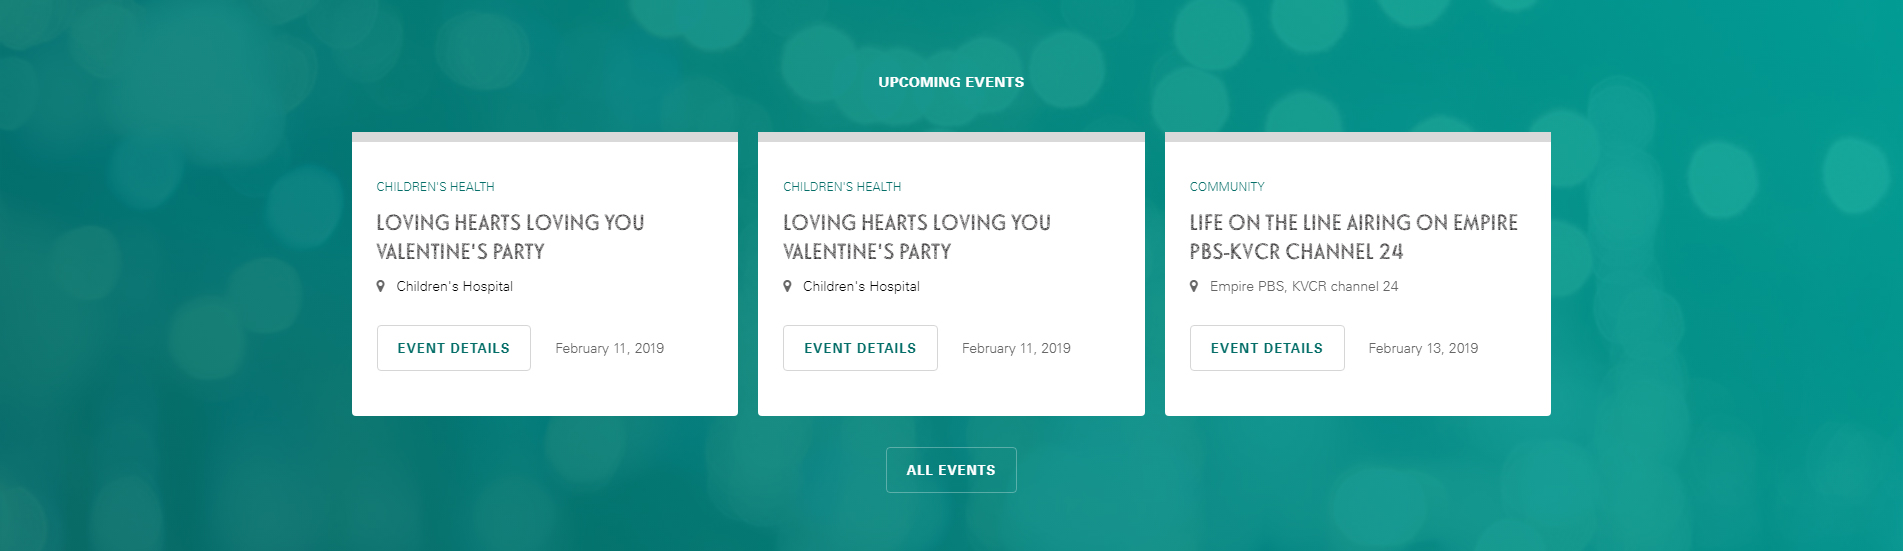Image resolution: width=1903 pixels, height=551 pixels.
Task: Click the second card's Children's Hospital pin icon
Action: click(x=788, y=286)
